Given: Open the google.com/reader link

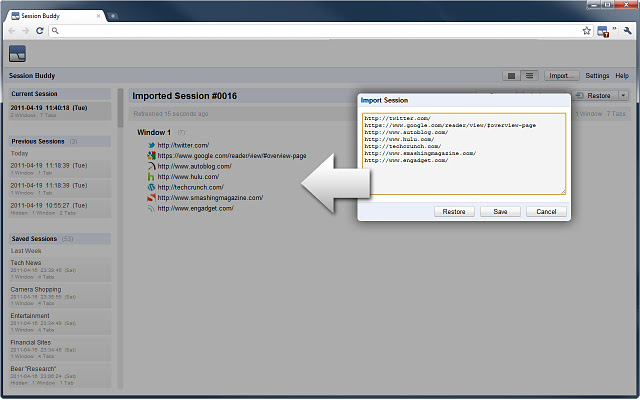Looking at the screenshot, I should pos(232,156).
